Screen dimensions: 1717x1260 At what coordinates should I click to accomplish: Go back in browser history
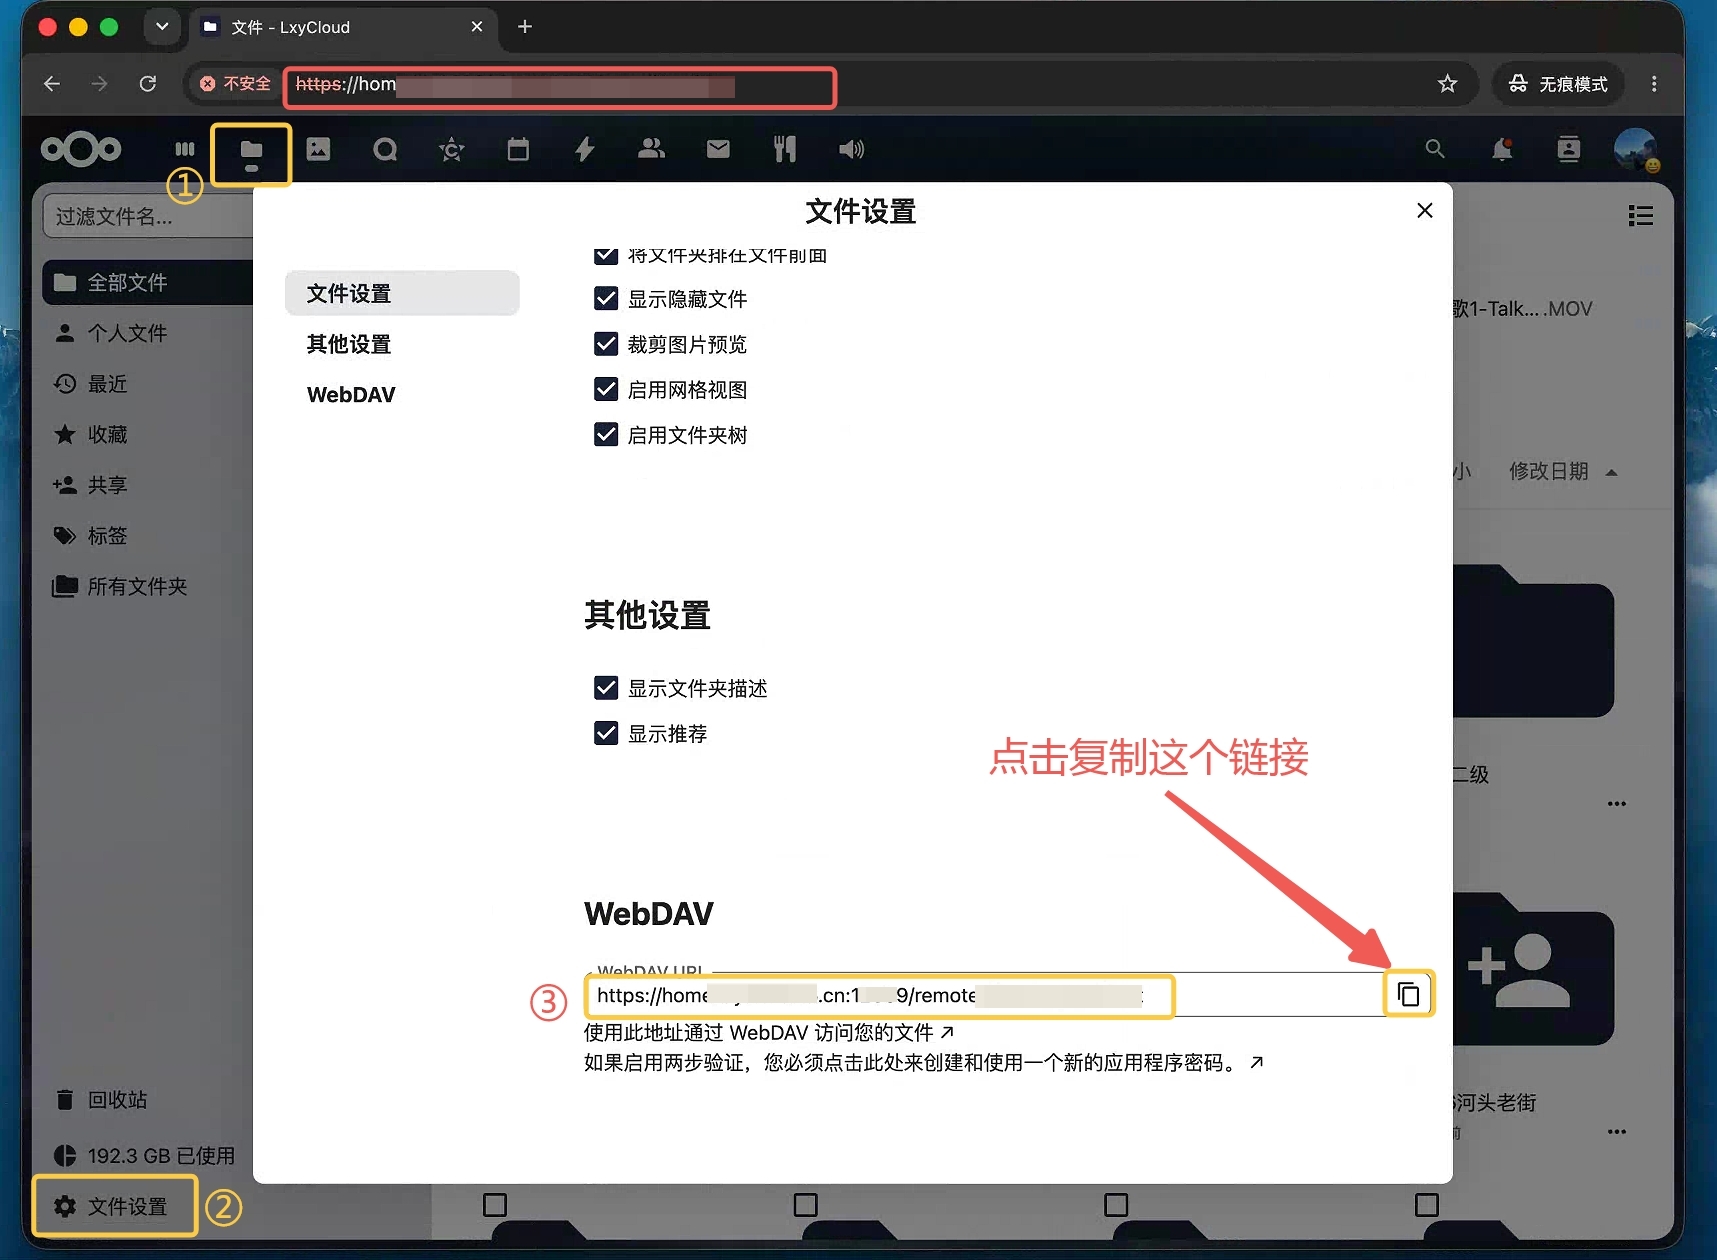pyautogui.click(x=52, y=84)
